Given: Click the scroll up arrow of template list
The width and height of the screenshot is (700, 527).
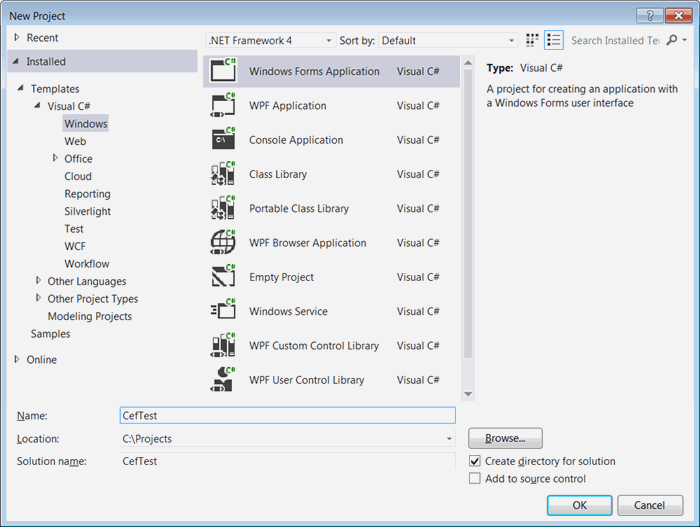Looking at the screenshot, I should [468, 63].
